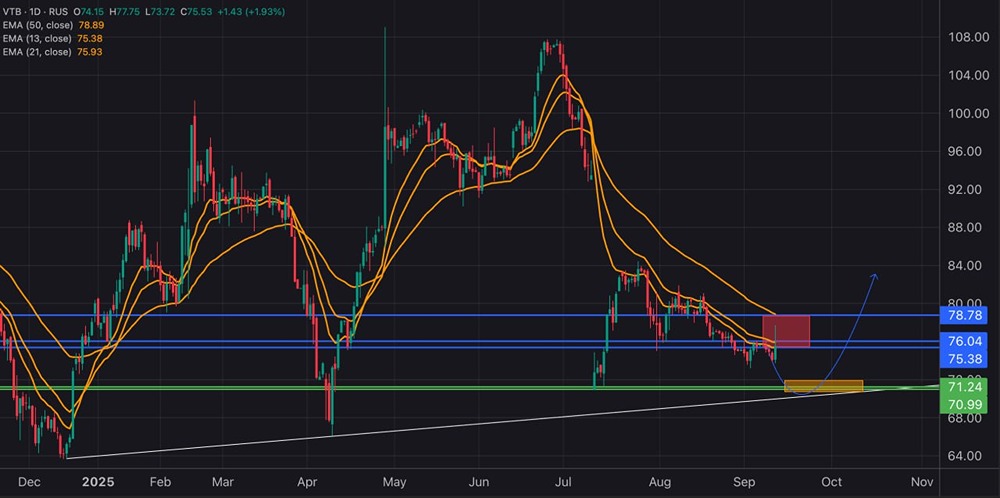The width and height of the screenshot is (1000, 498).
Task: Click the Jun label on time axis
Action: [478, 482]
